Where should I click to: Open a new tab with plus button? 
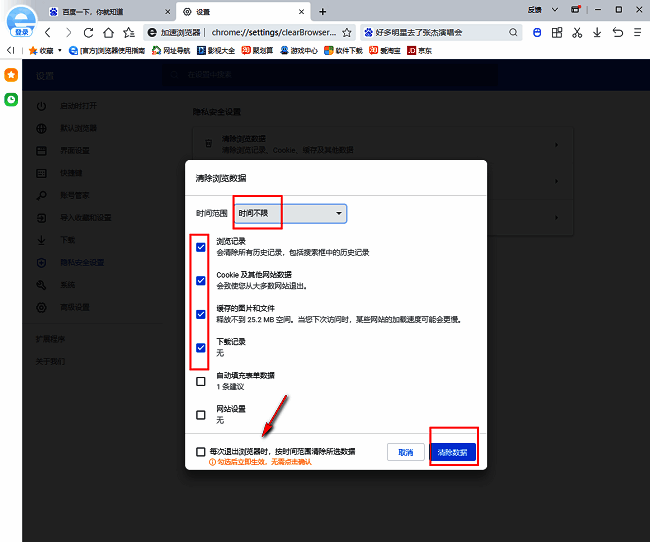point(323,12)
